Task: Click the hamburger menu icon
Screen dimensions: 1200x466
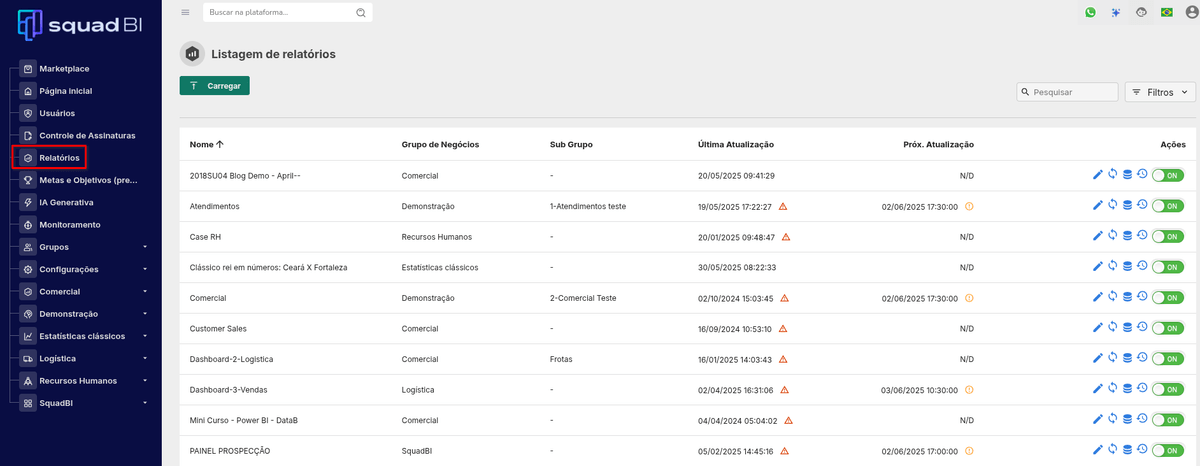Action: [x=185, y=12]
